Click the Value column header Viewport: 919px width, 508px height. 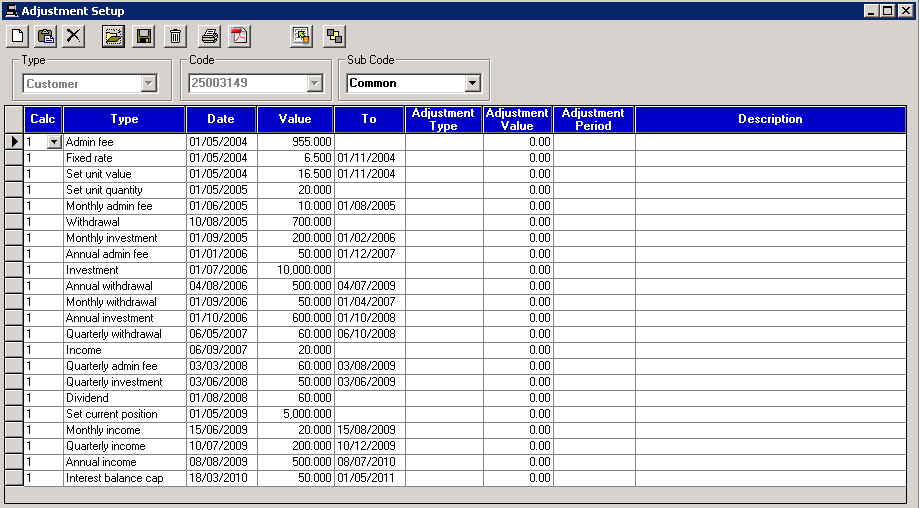pyautogui.click(x=295, y=119)
